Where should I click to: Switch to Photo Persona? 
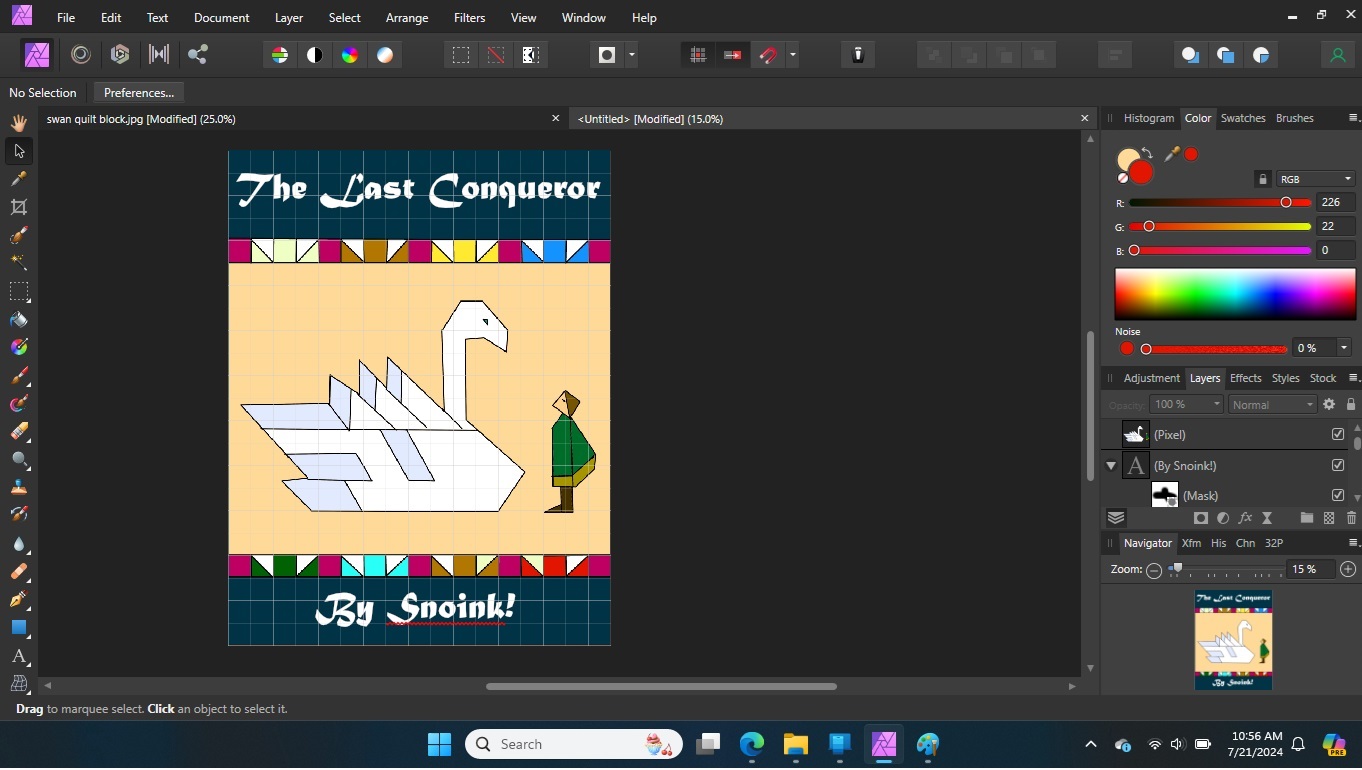(37, 55)
